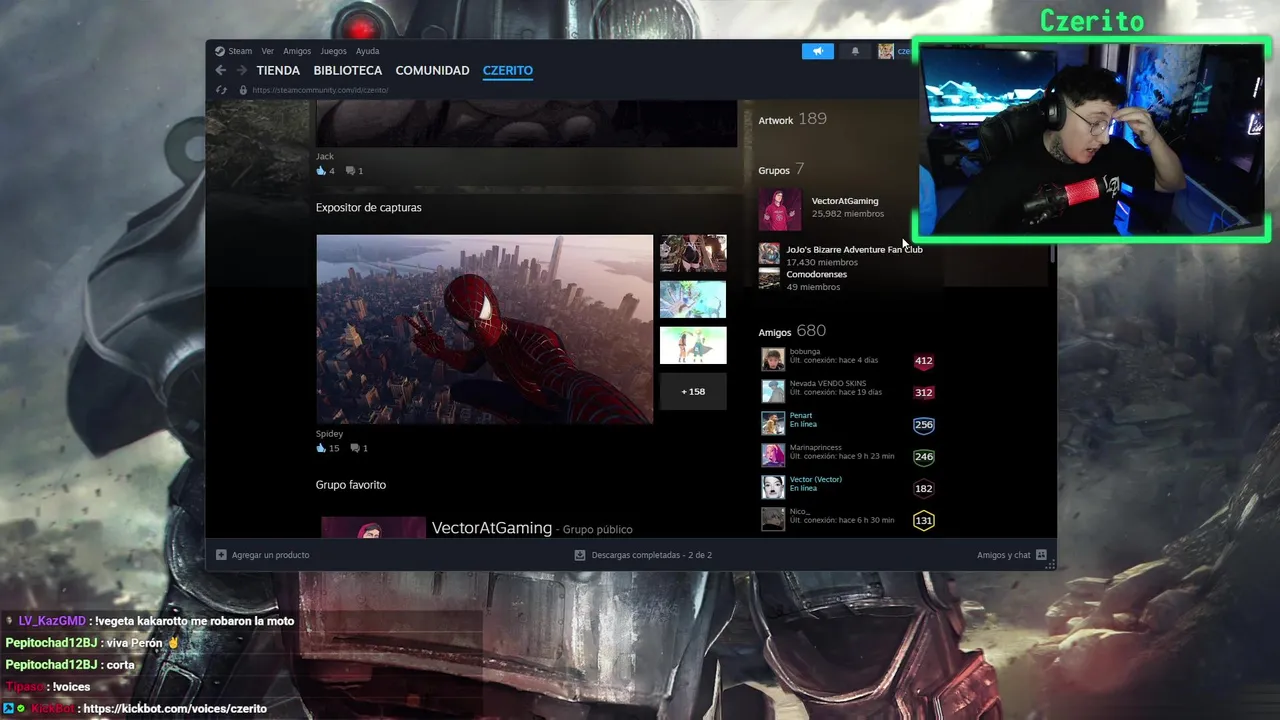The width and height of the screenshot is (1280, 720).
Task: Open the BIBLIOTECA tab
Action: pyautogui.click(x=347, y=70)
